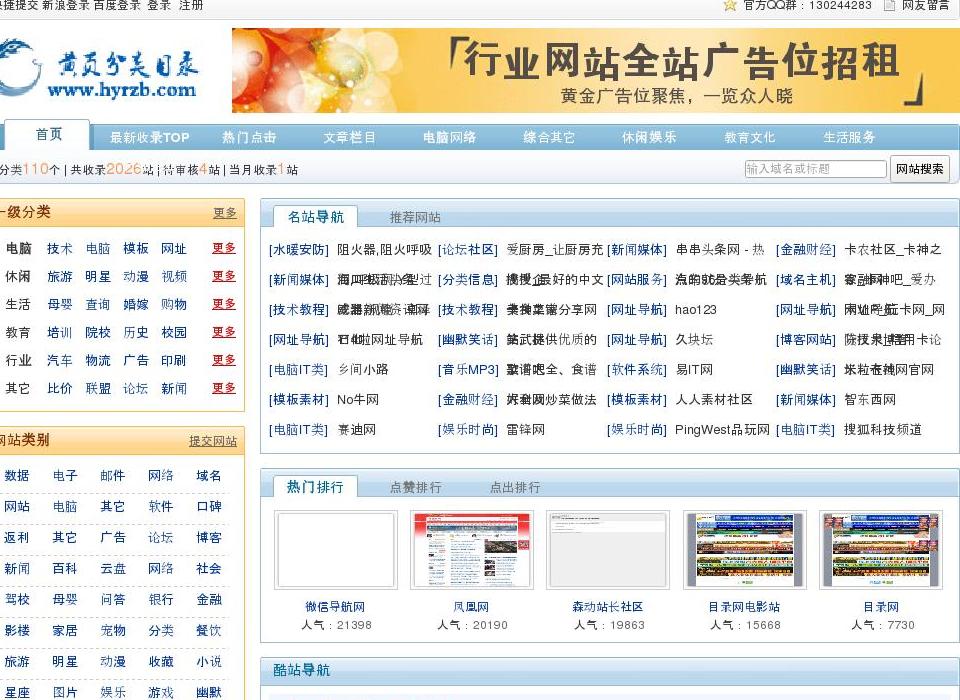The image size is (960, 700).
Task: Open 休闲娱乐 in the navigation bar
Action: [649, 138]
